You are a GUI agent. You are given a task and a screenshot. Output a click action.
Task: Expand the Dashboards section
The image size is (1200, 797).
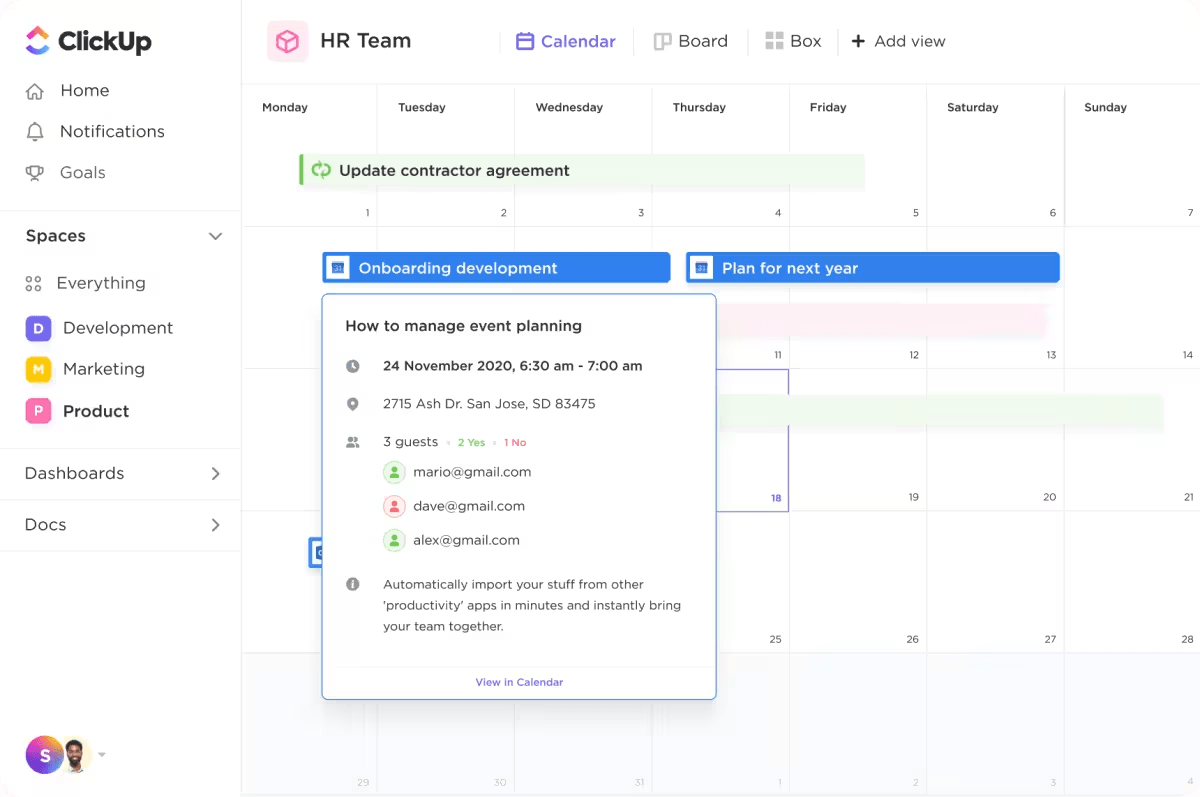[215, 473]
